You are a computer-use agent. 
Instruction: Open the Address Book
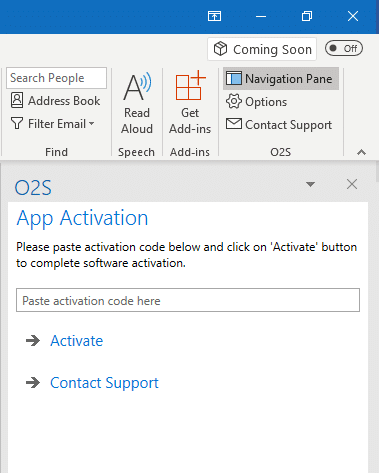(x=56, y=100)
